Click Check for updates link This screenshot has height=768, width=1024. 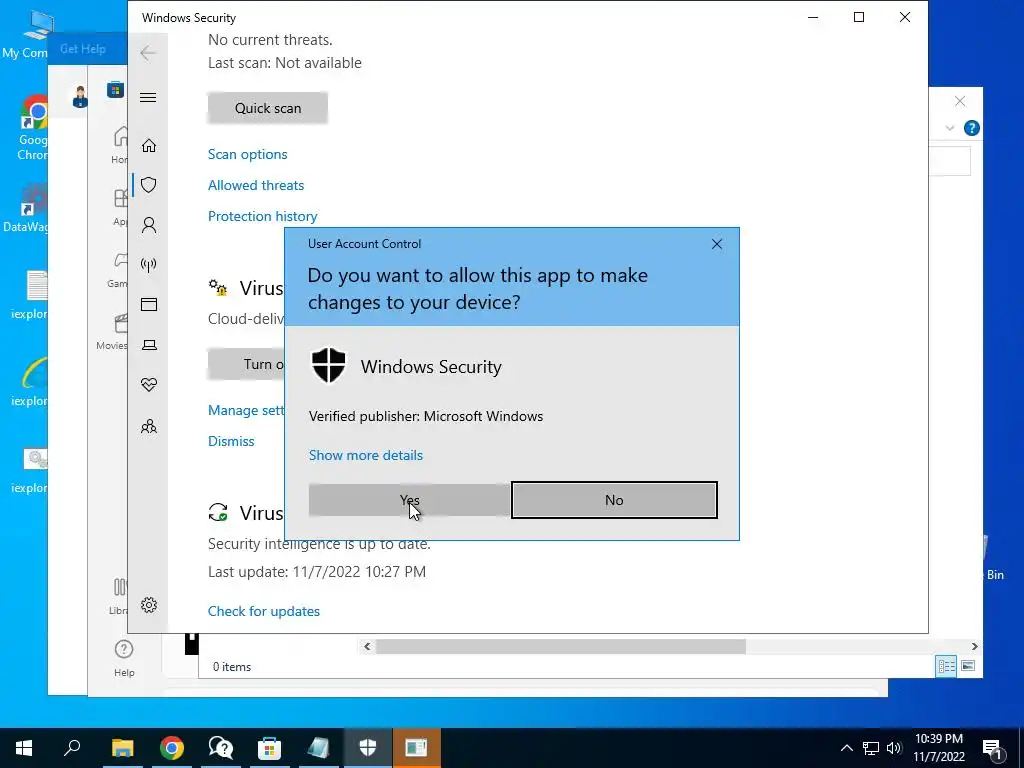click(x=264, y=611)
